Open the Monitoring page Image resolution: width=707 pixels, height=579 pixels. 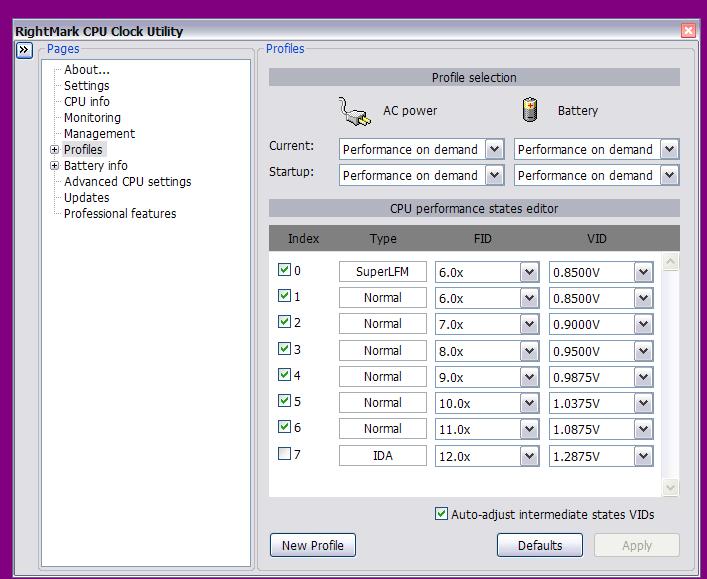coord(92,118)
